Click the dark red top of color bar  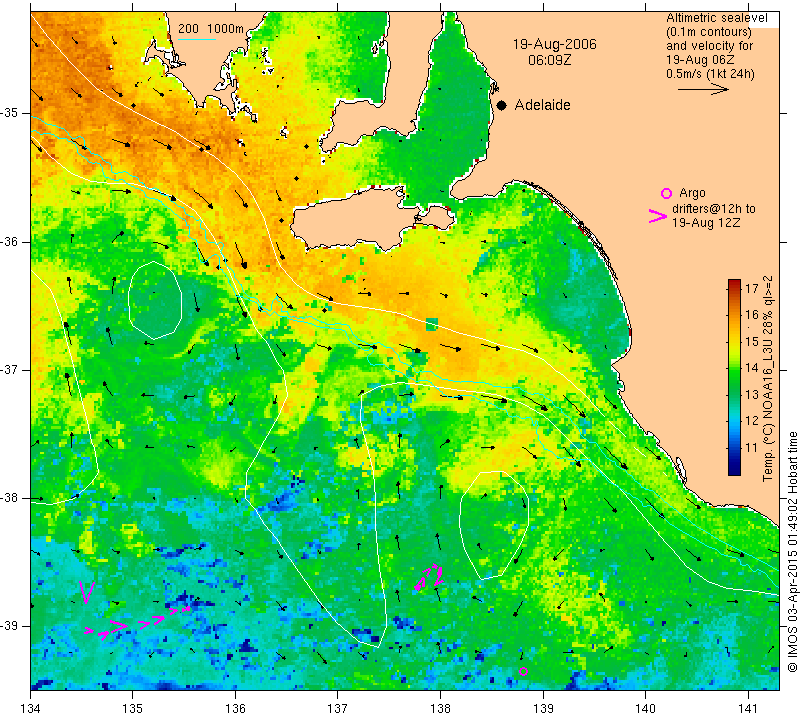pos(734,283)
